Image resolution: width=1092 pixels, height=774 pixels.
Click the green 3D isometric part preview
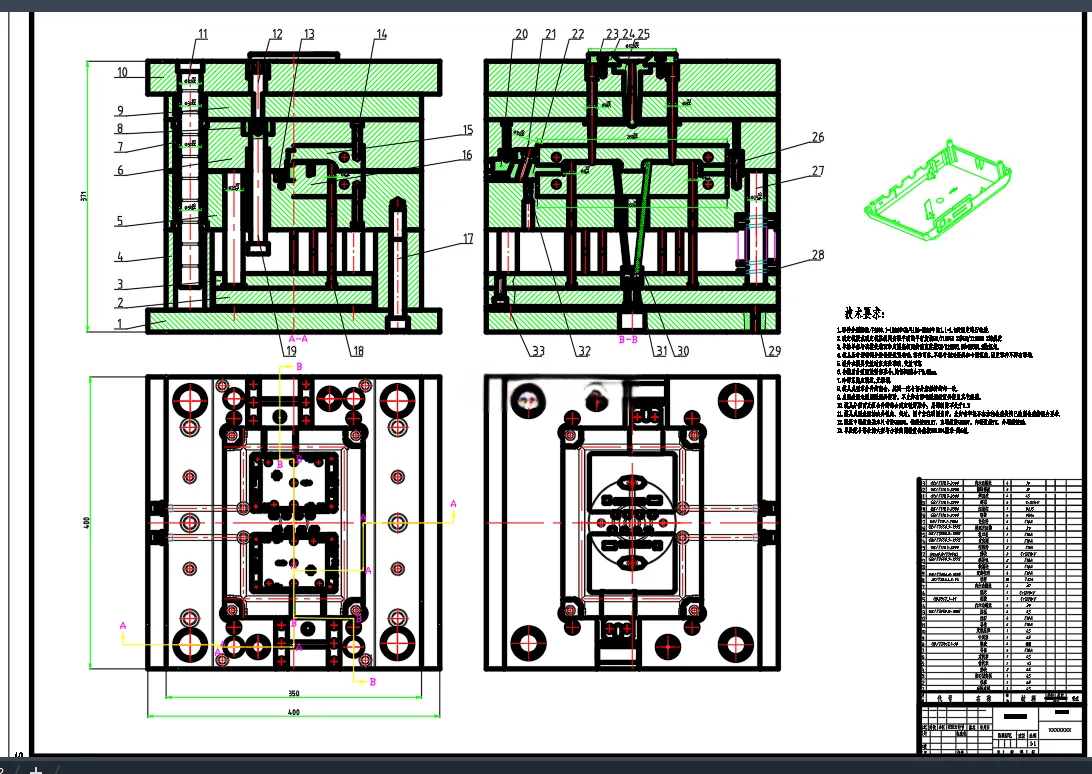point(937,189)
